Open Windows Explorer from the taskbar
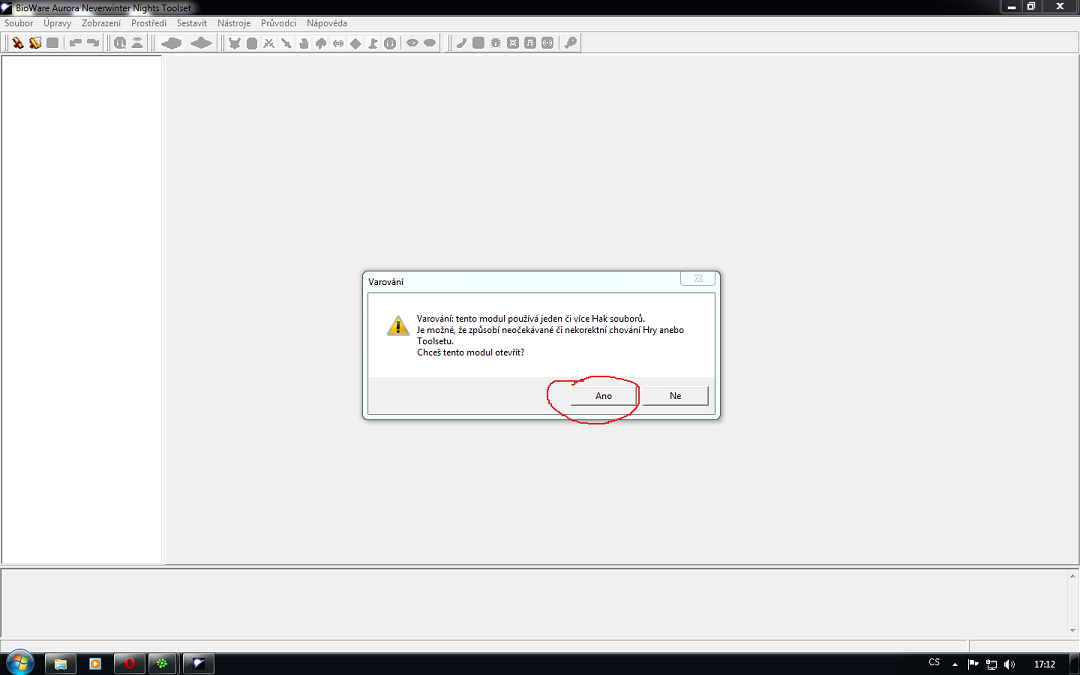 60,663
